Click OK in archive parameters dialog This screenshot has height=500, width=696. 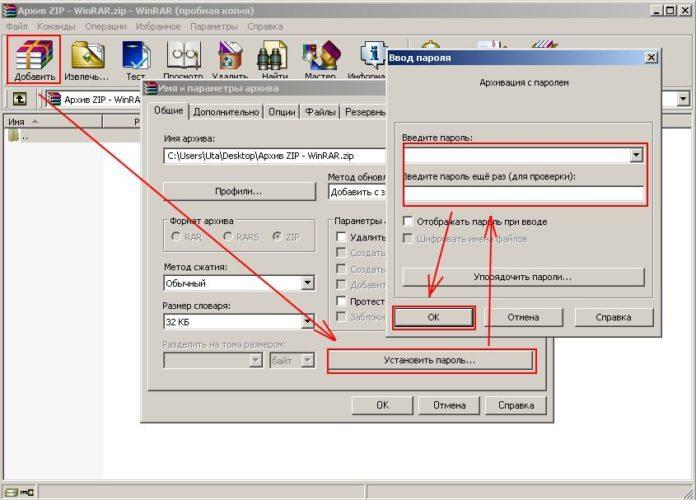point(383,405)
